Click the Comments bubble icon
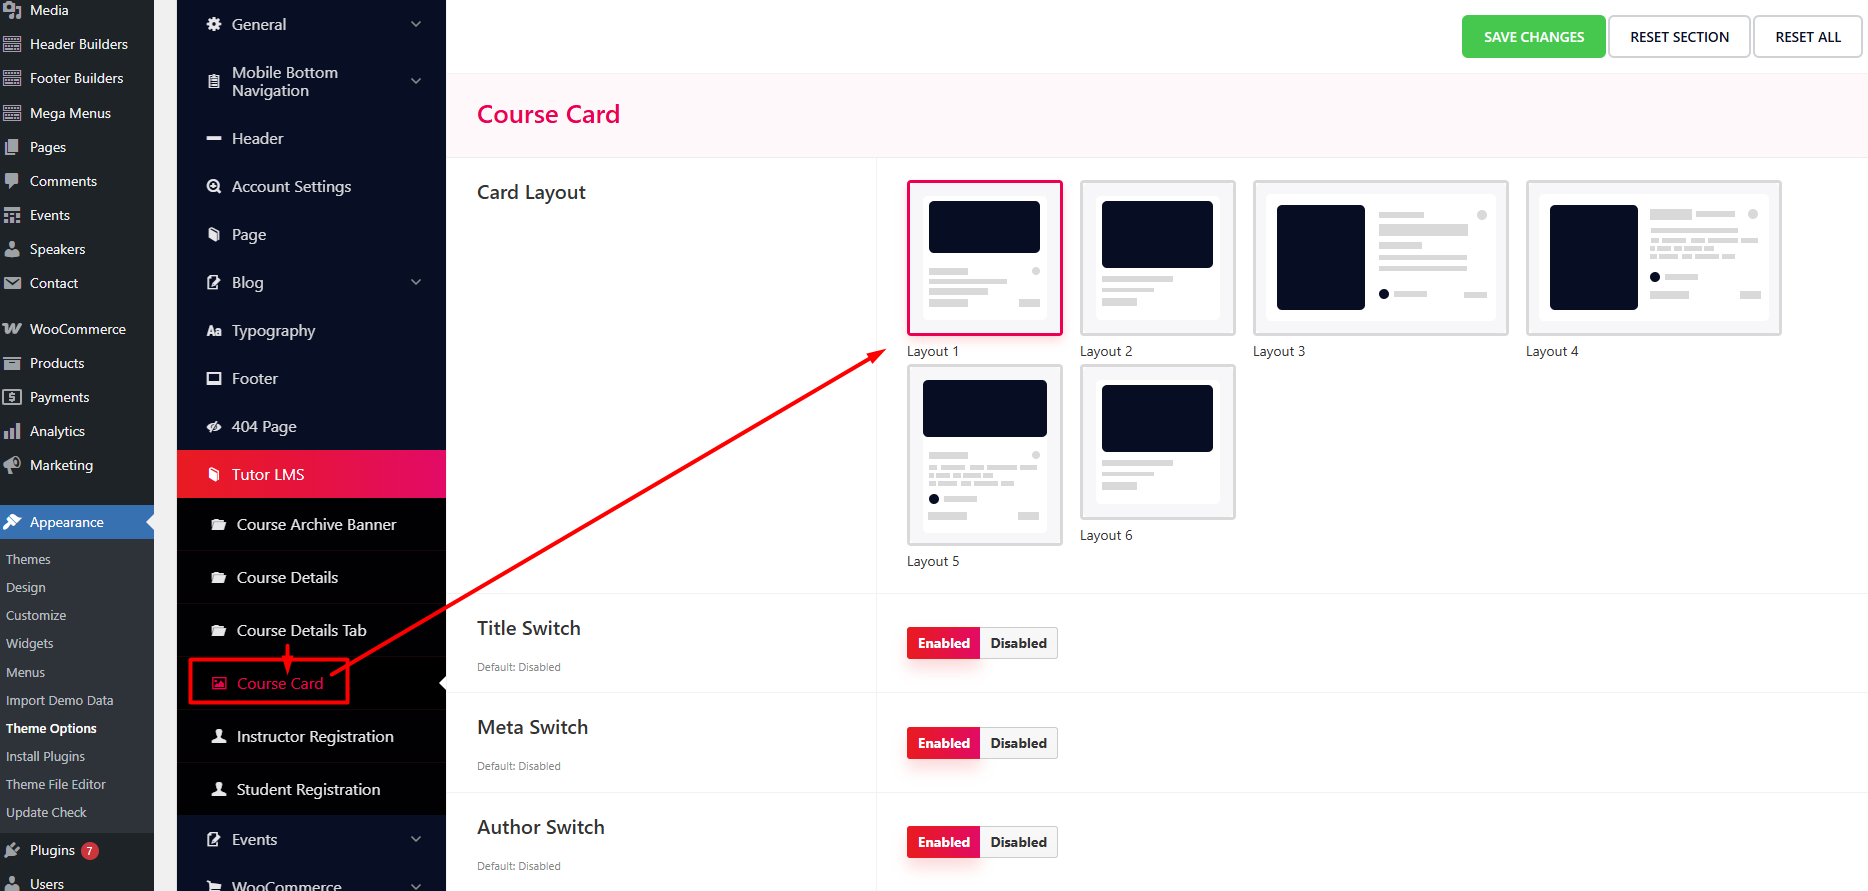The image size is (1868, 891). (x=12, y=181)
